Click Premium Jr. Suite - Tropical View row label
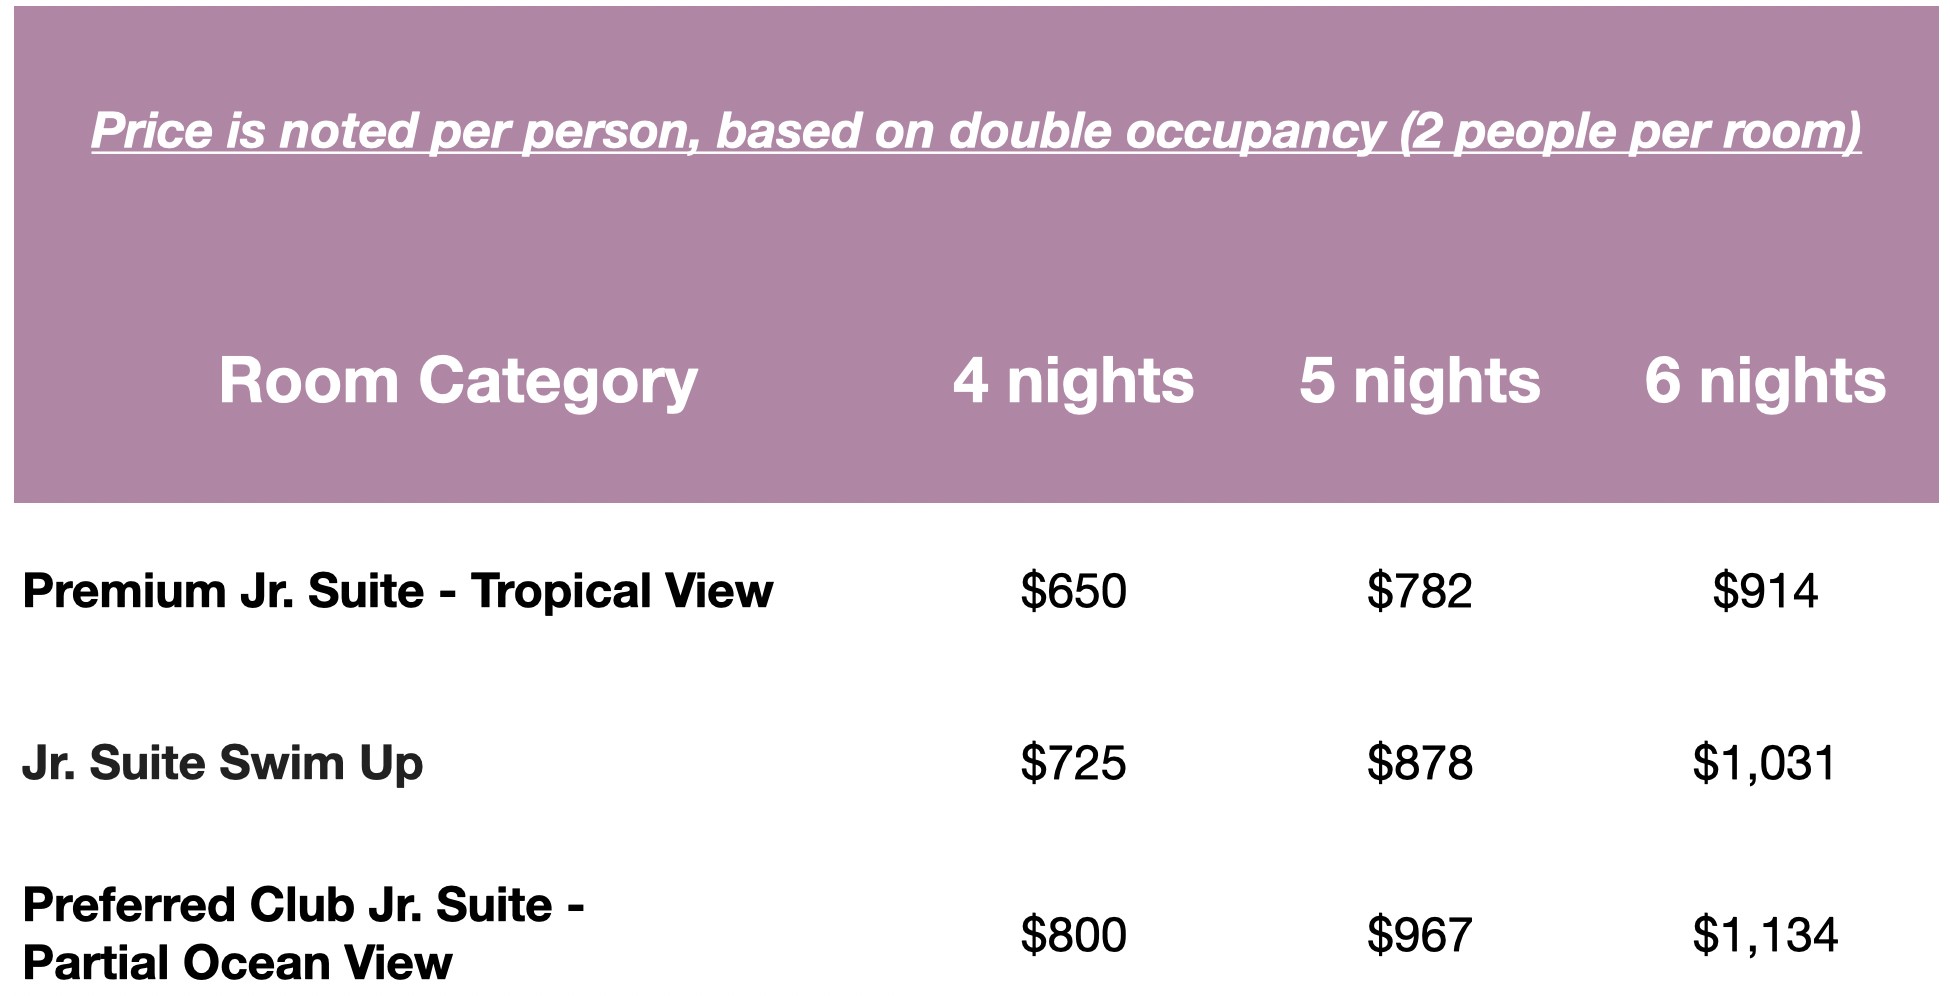The width and height of the screenshot is (1950, 996). 398,590
